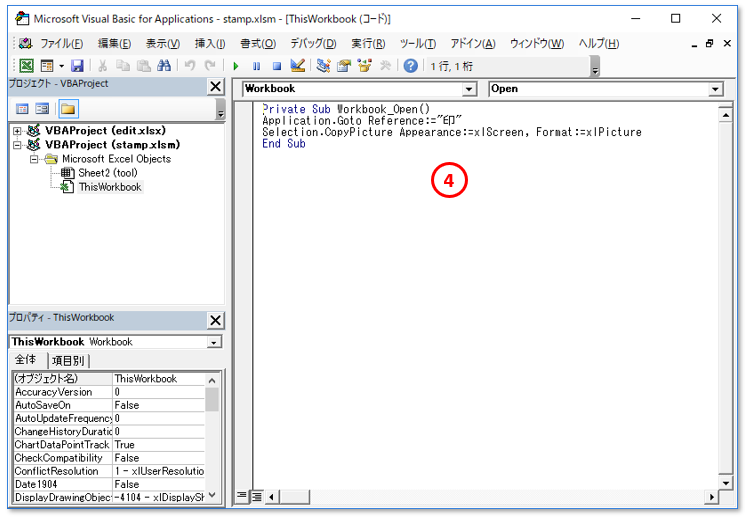Viewport: 747px width, 522px height.
Task: Click the Undo arrow icon
Action: [x=190, y=65]
